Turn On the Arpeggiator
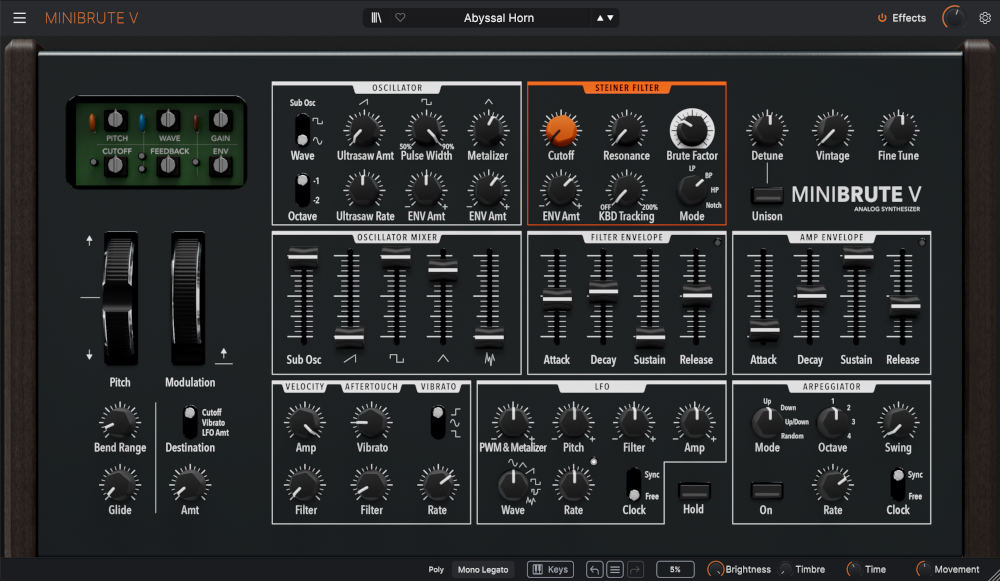The image size is (1000, 581). pos(766,491)
